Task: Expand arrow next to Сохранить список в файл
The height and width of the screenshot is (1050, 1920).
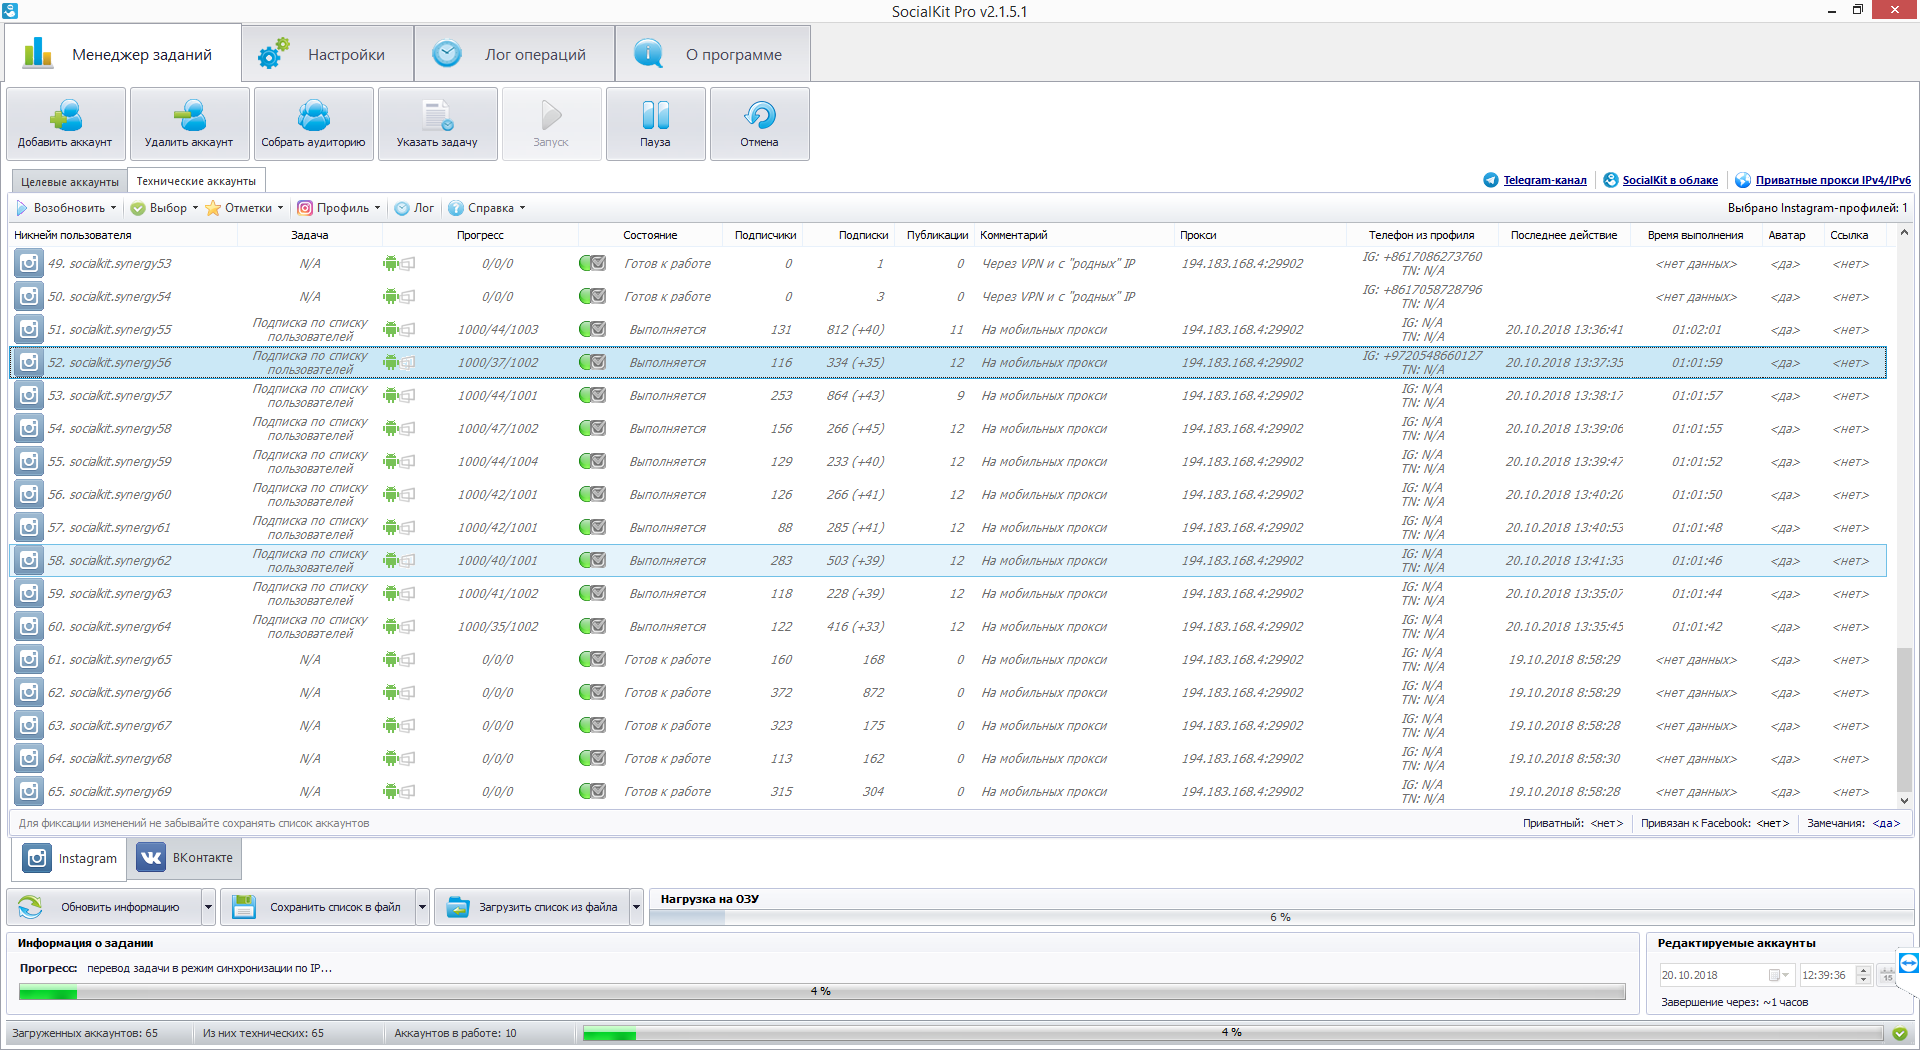Action: click(422, 908)
